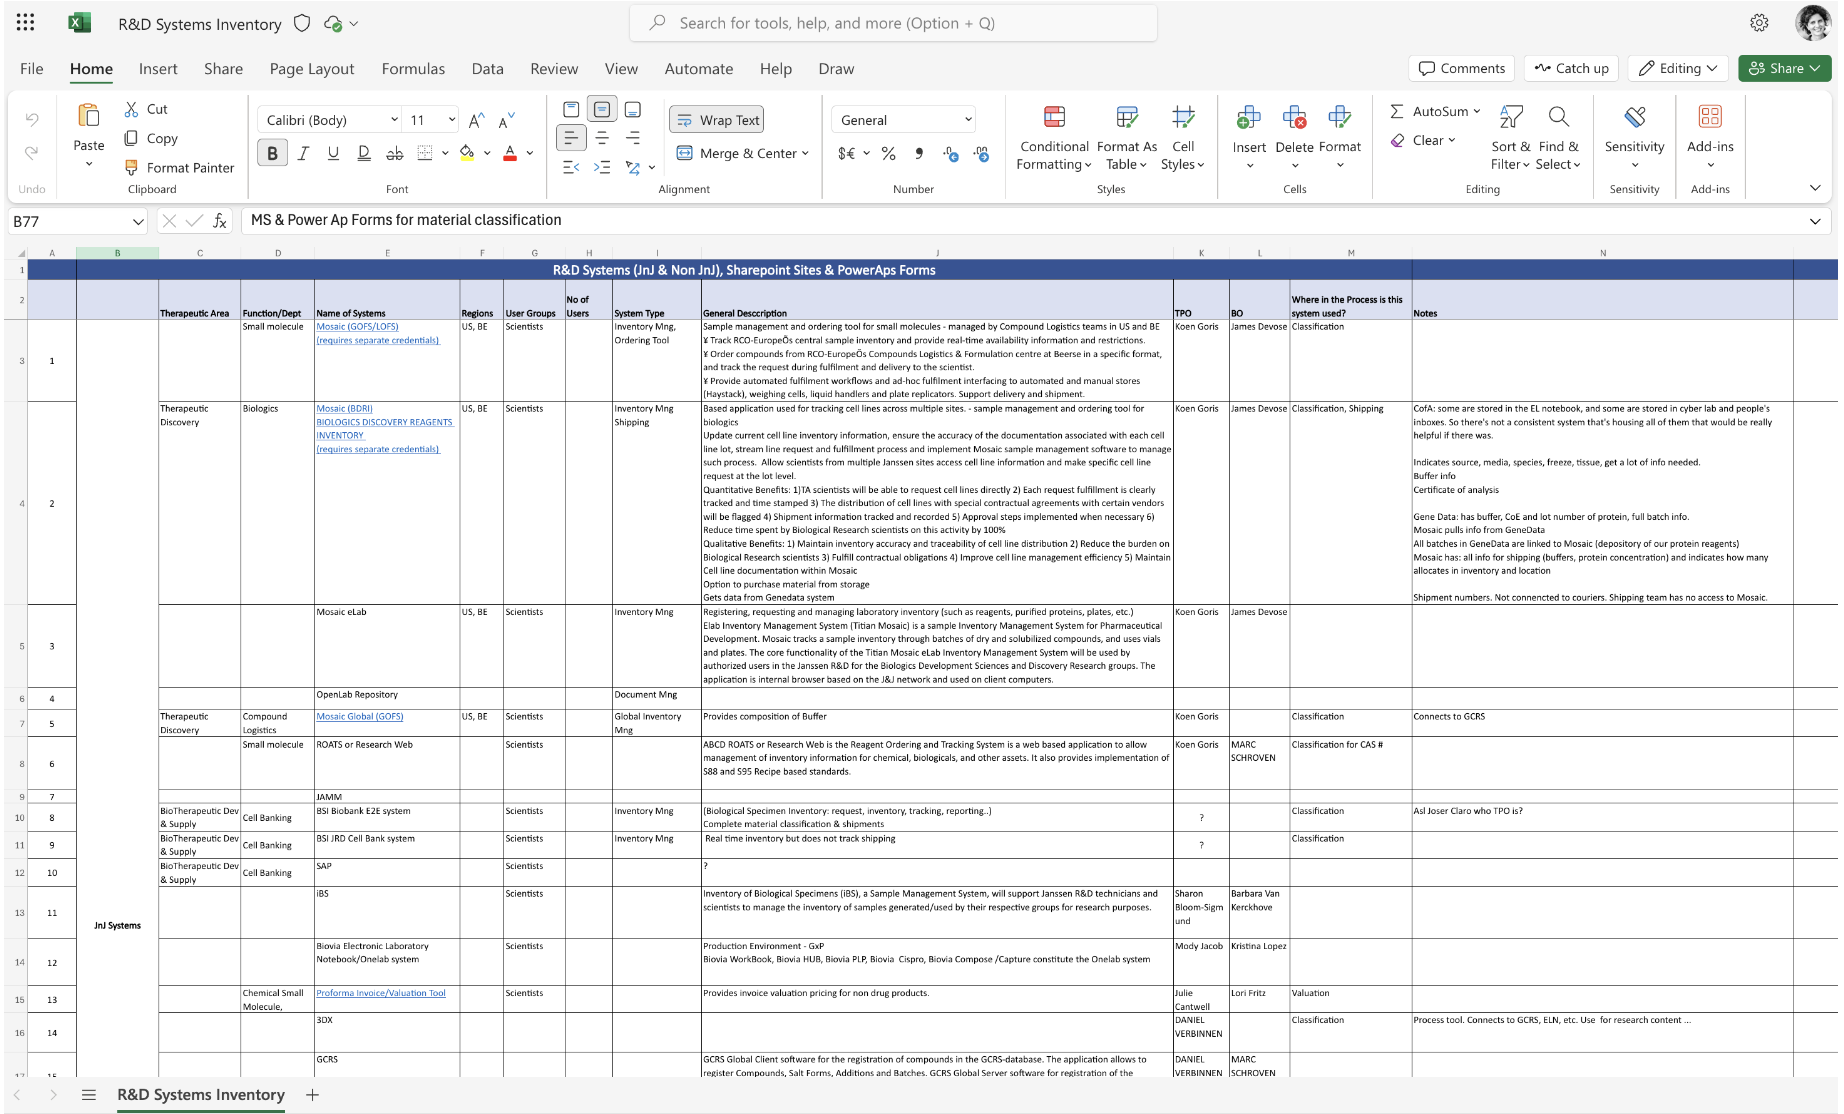Toggle center horizontal alignment
This screenshot has height=1114, width=1844.
point(602,138)
